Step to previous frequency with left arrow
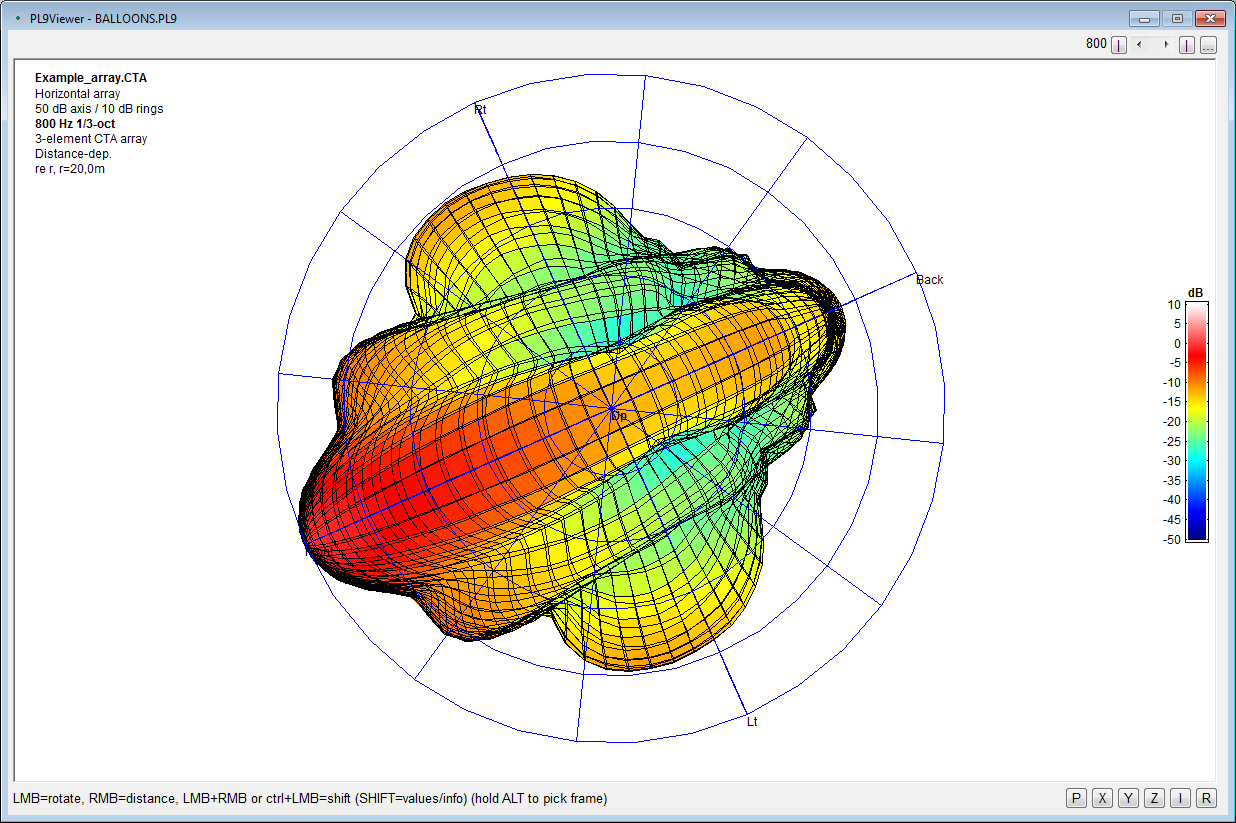Screen dimensions: 1236x823 tap(1140, 45)
